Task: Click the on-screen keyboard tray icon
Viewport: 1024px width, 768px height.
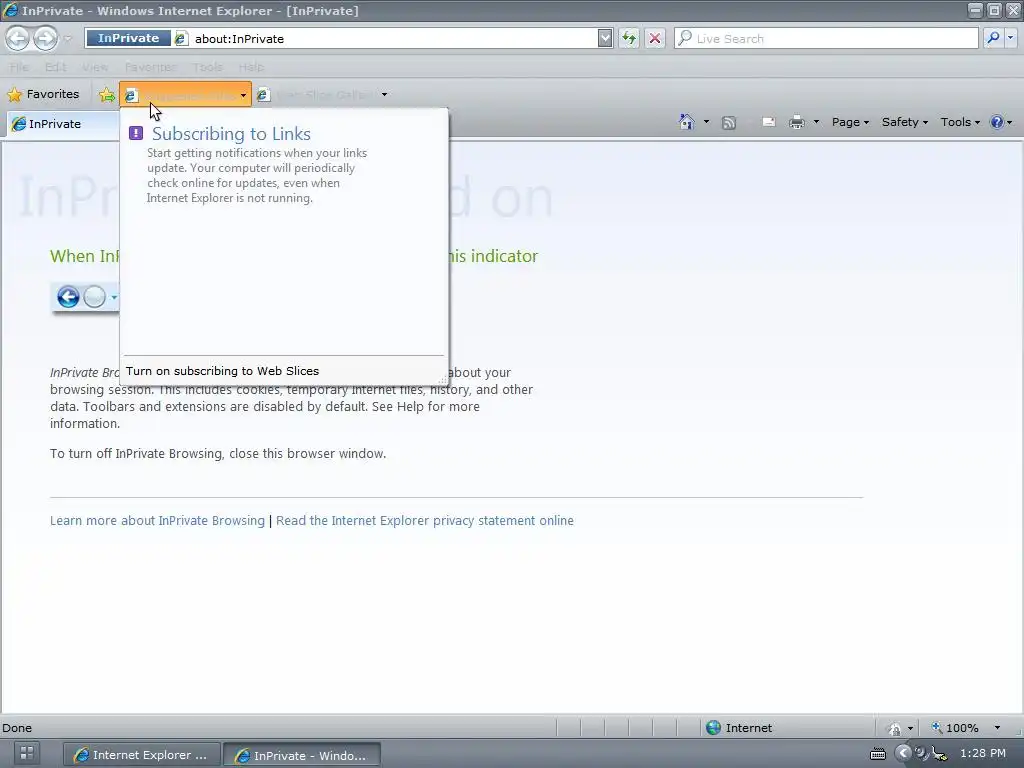Action: (x=878, y=754)
